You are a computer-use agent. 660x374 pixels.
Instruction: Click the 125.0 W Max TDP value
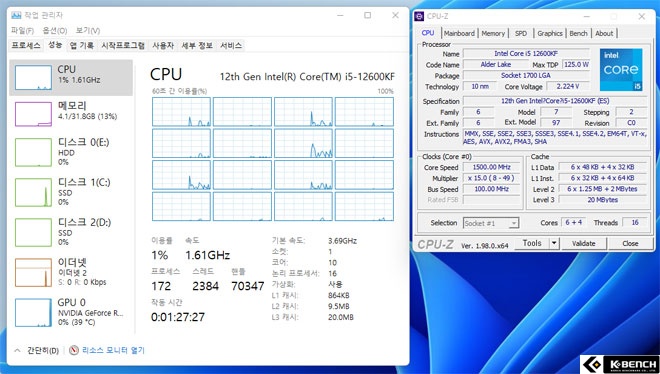pyautogui.click(x=576, y=64)
